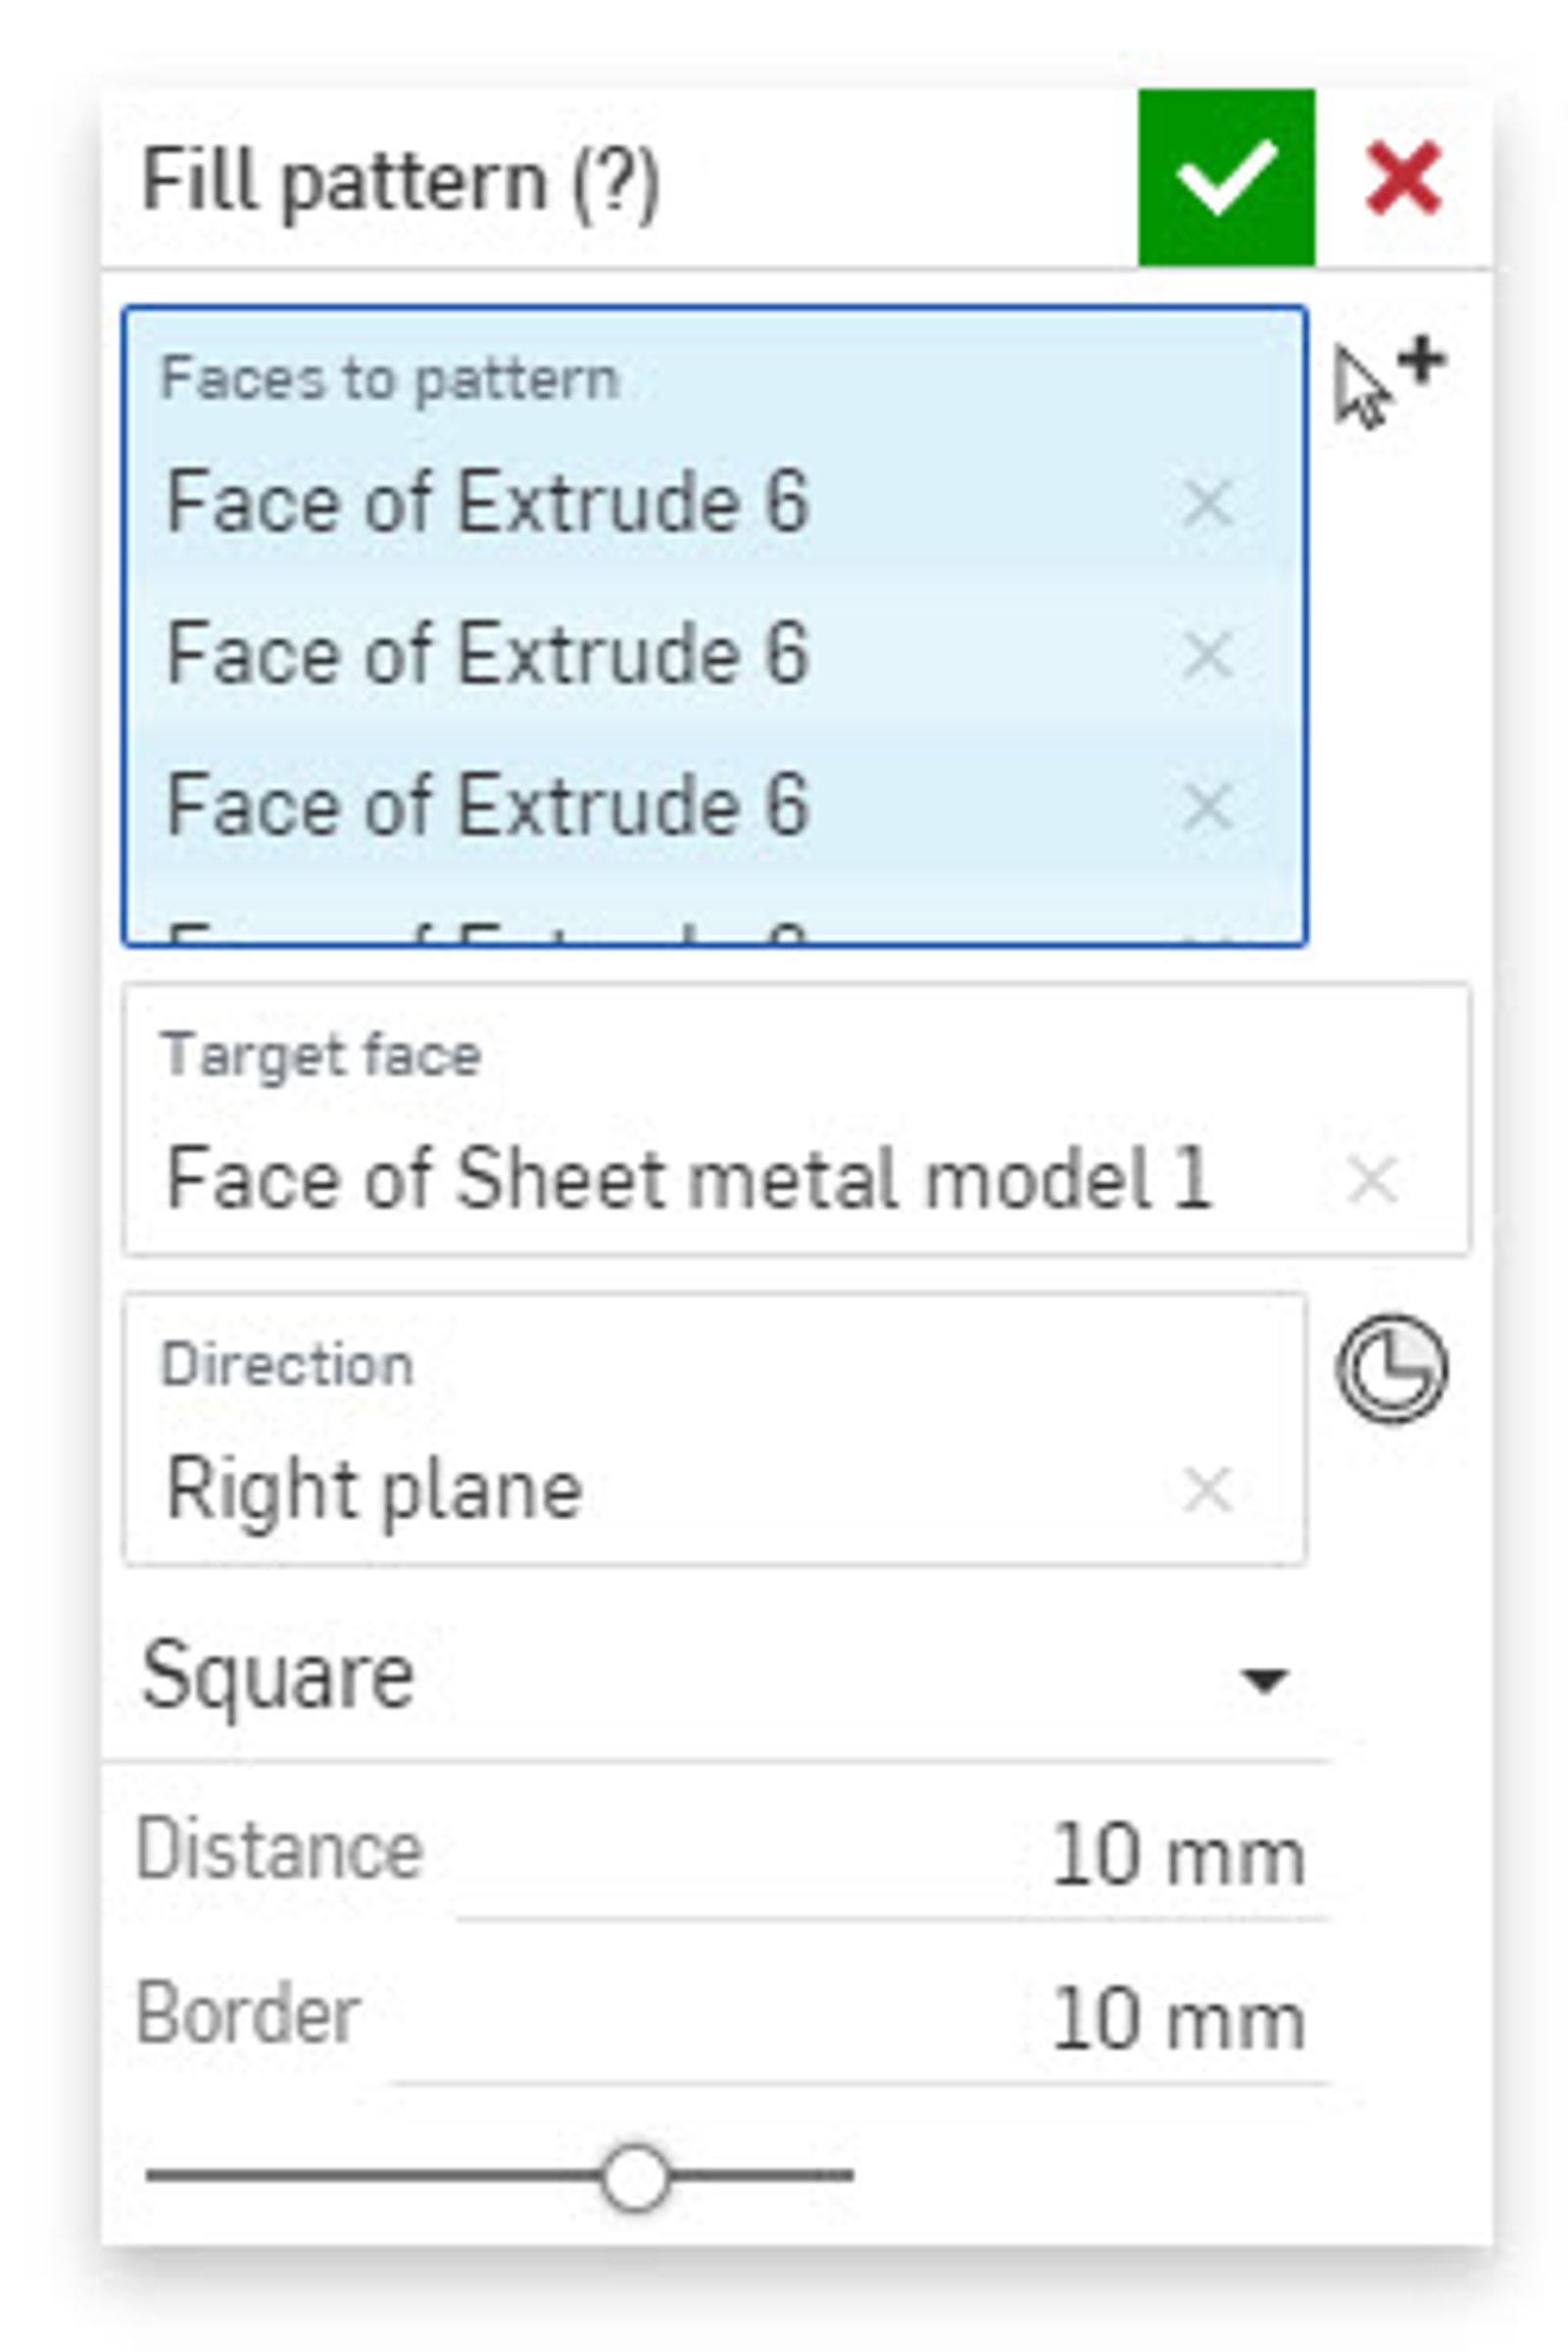Click the Direction mate connector icon
The height and width of the screenshot is (2352, 1568).
coord(1391,1368)
